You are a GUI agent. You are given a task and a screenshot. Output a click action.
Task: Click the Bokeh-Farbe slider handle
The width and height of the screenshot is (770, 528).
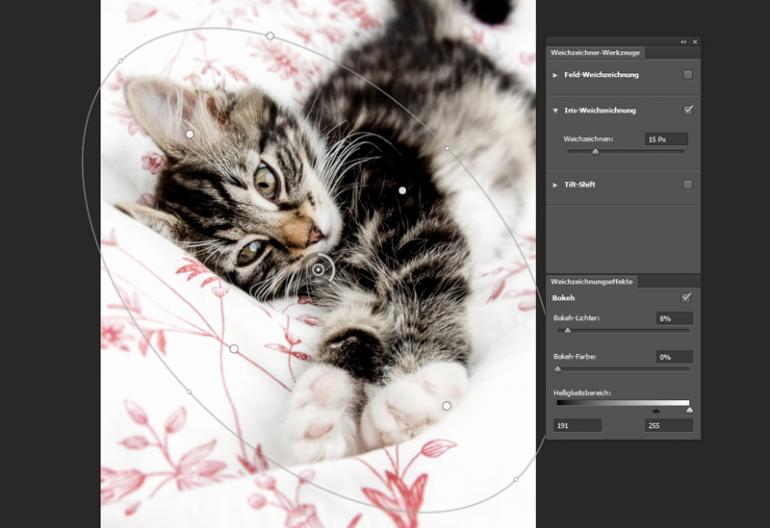point(557,369)
